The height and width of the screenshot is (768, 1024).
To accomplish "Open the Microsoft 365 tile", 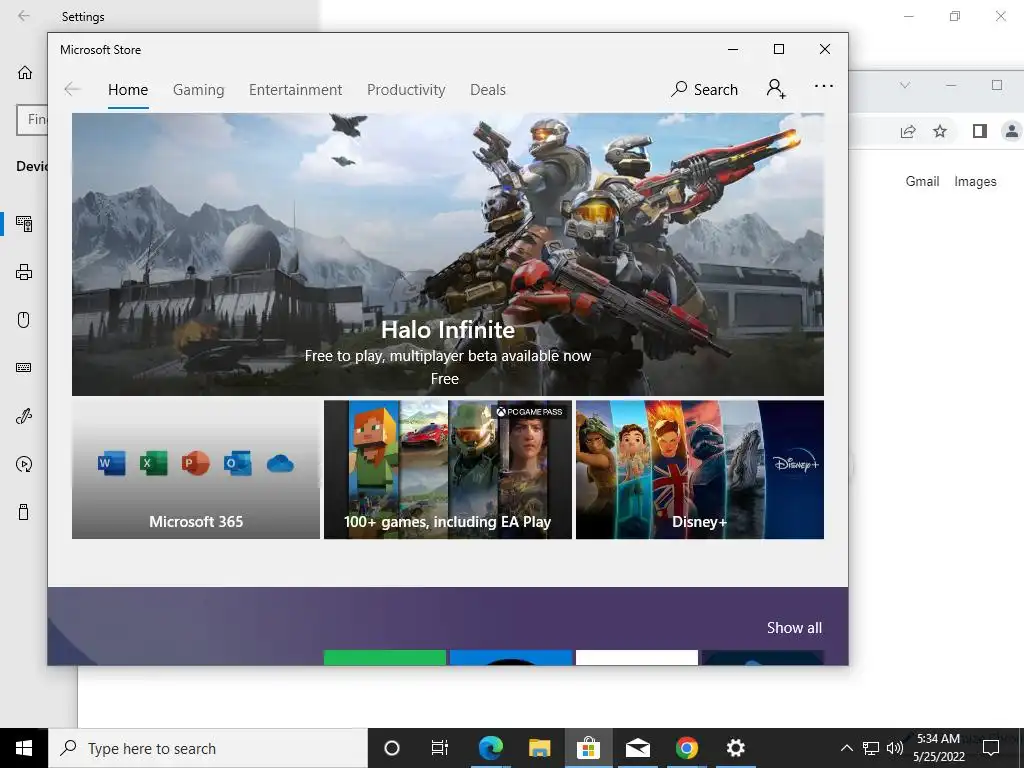I will 196,470.
